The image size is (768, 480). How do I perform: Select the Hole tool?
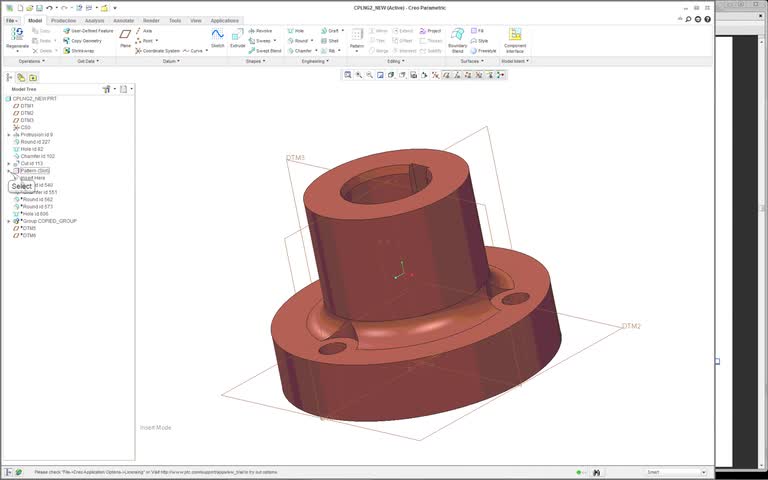click(296, 31)
